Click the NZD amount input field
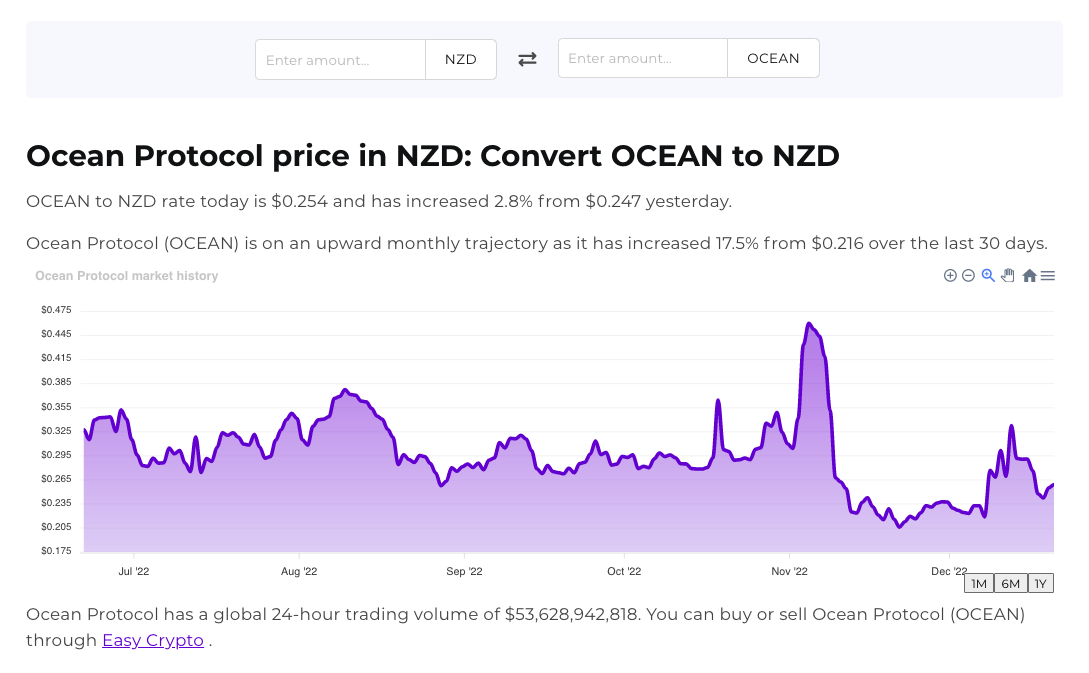The height and width of the screenshot is (673, 1089). click(x=340, y=59)
